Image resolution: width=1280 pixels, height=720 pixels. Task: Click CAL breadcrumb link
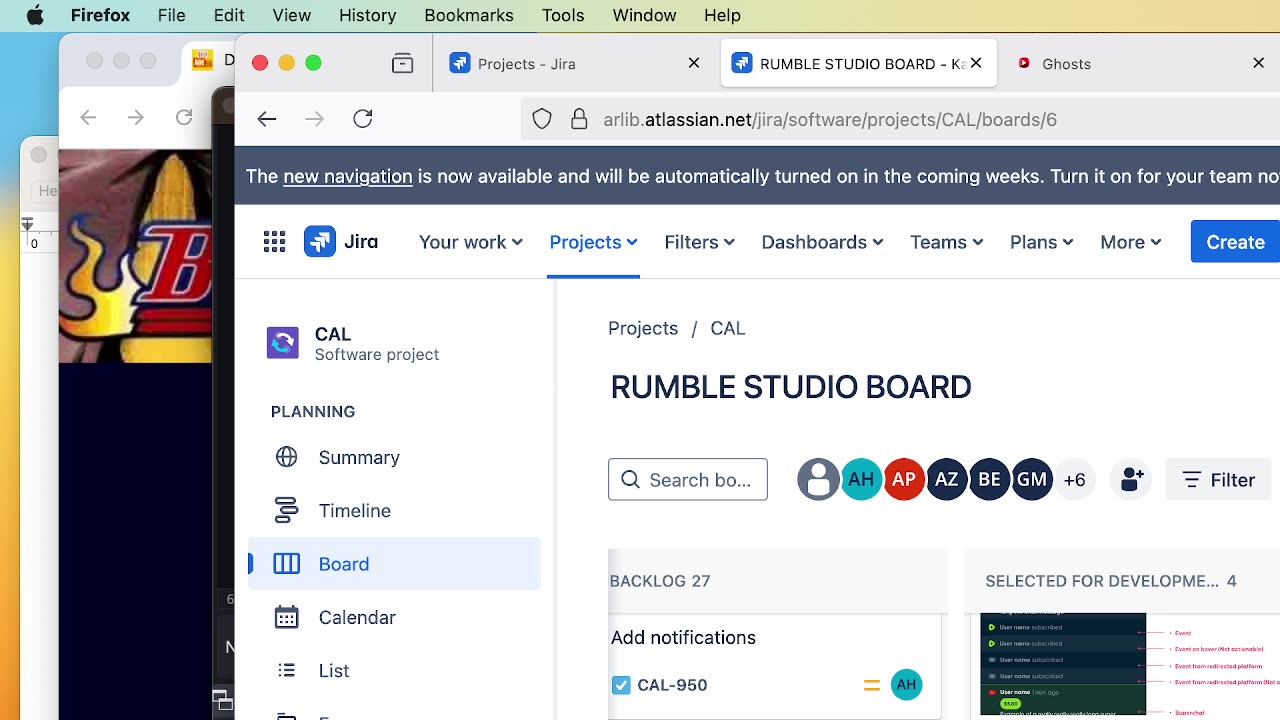click(728, 328)
